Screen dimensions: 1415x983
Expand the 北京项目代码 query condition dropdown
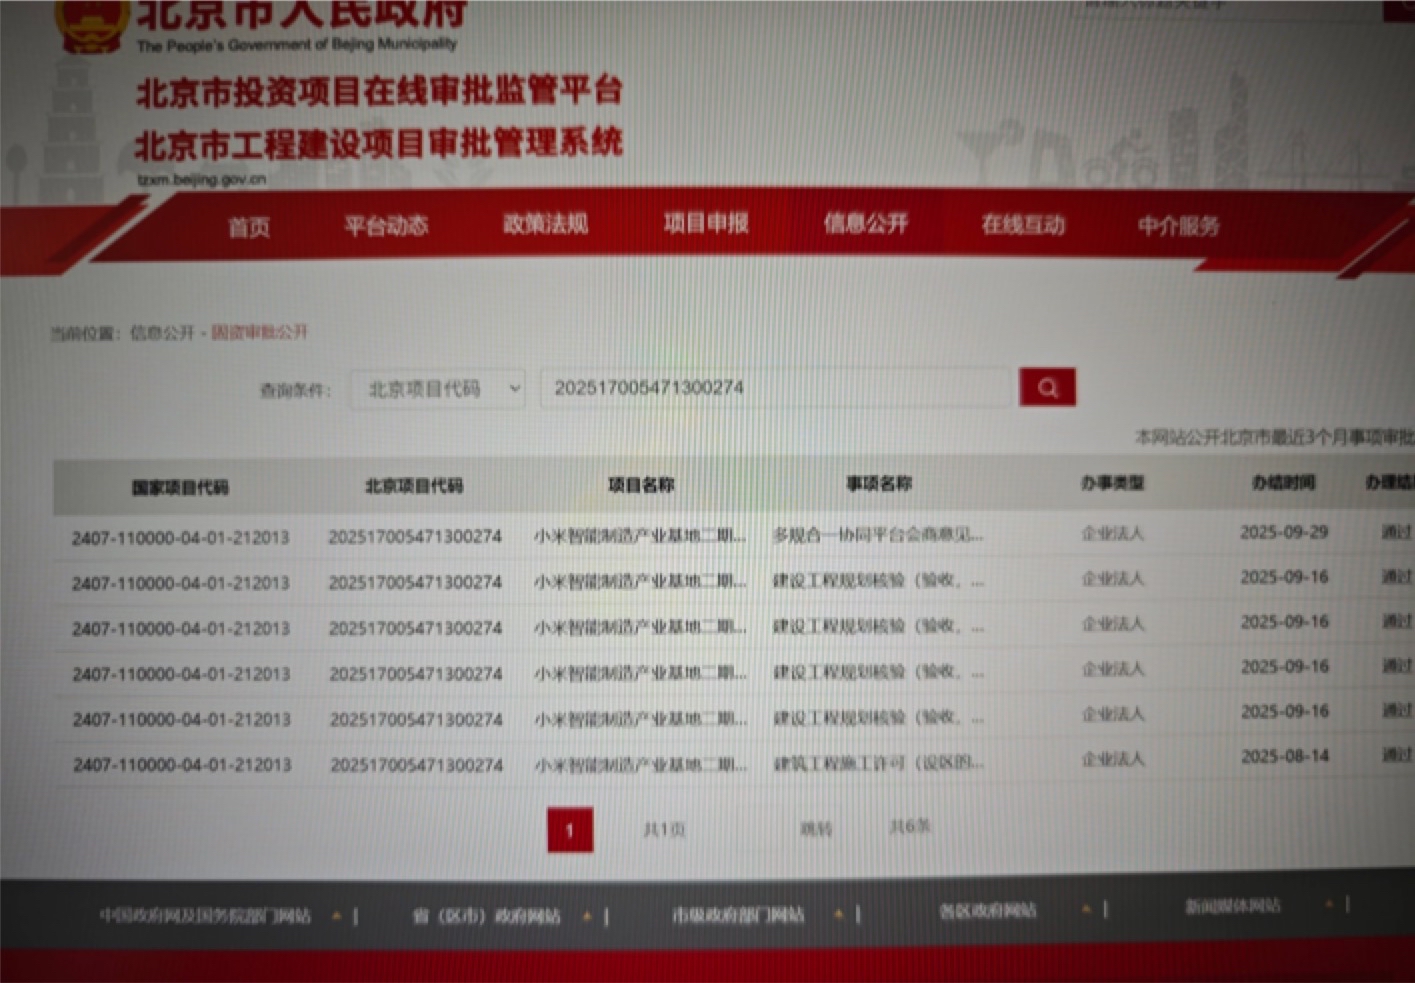click(x=438, y=388)
